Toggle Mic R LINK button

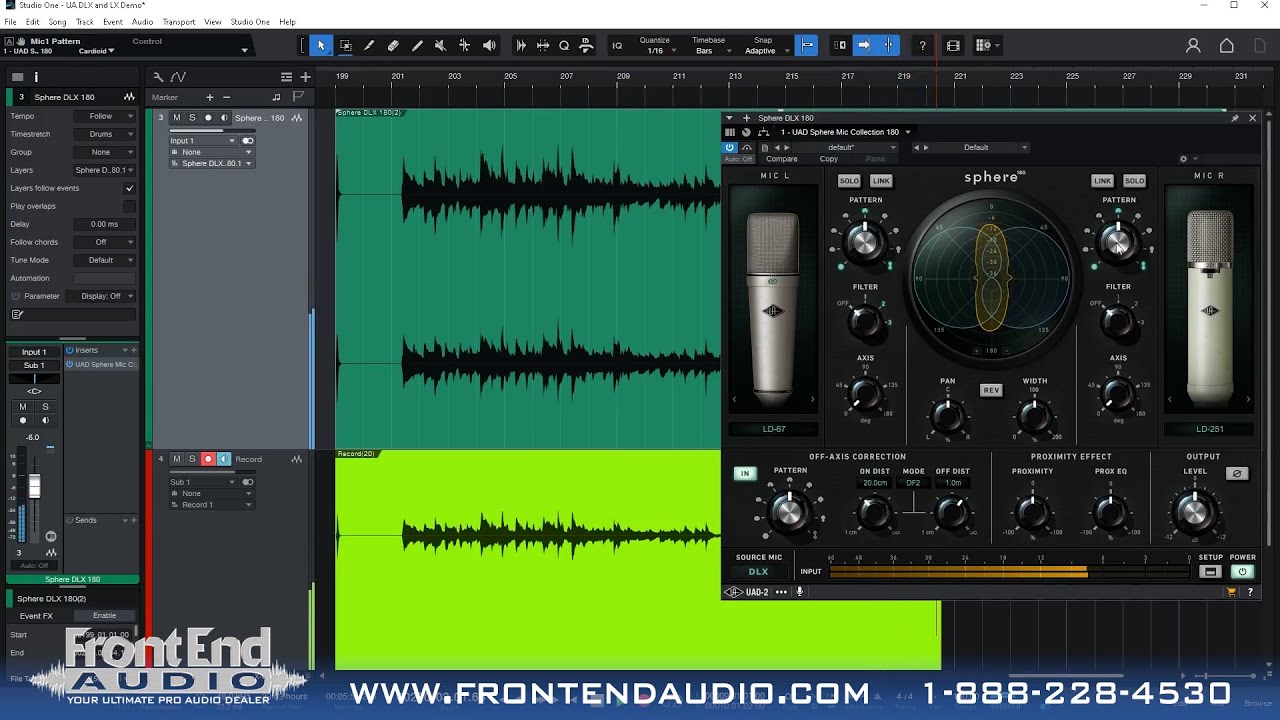[x=1102, y=181]
